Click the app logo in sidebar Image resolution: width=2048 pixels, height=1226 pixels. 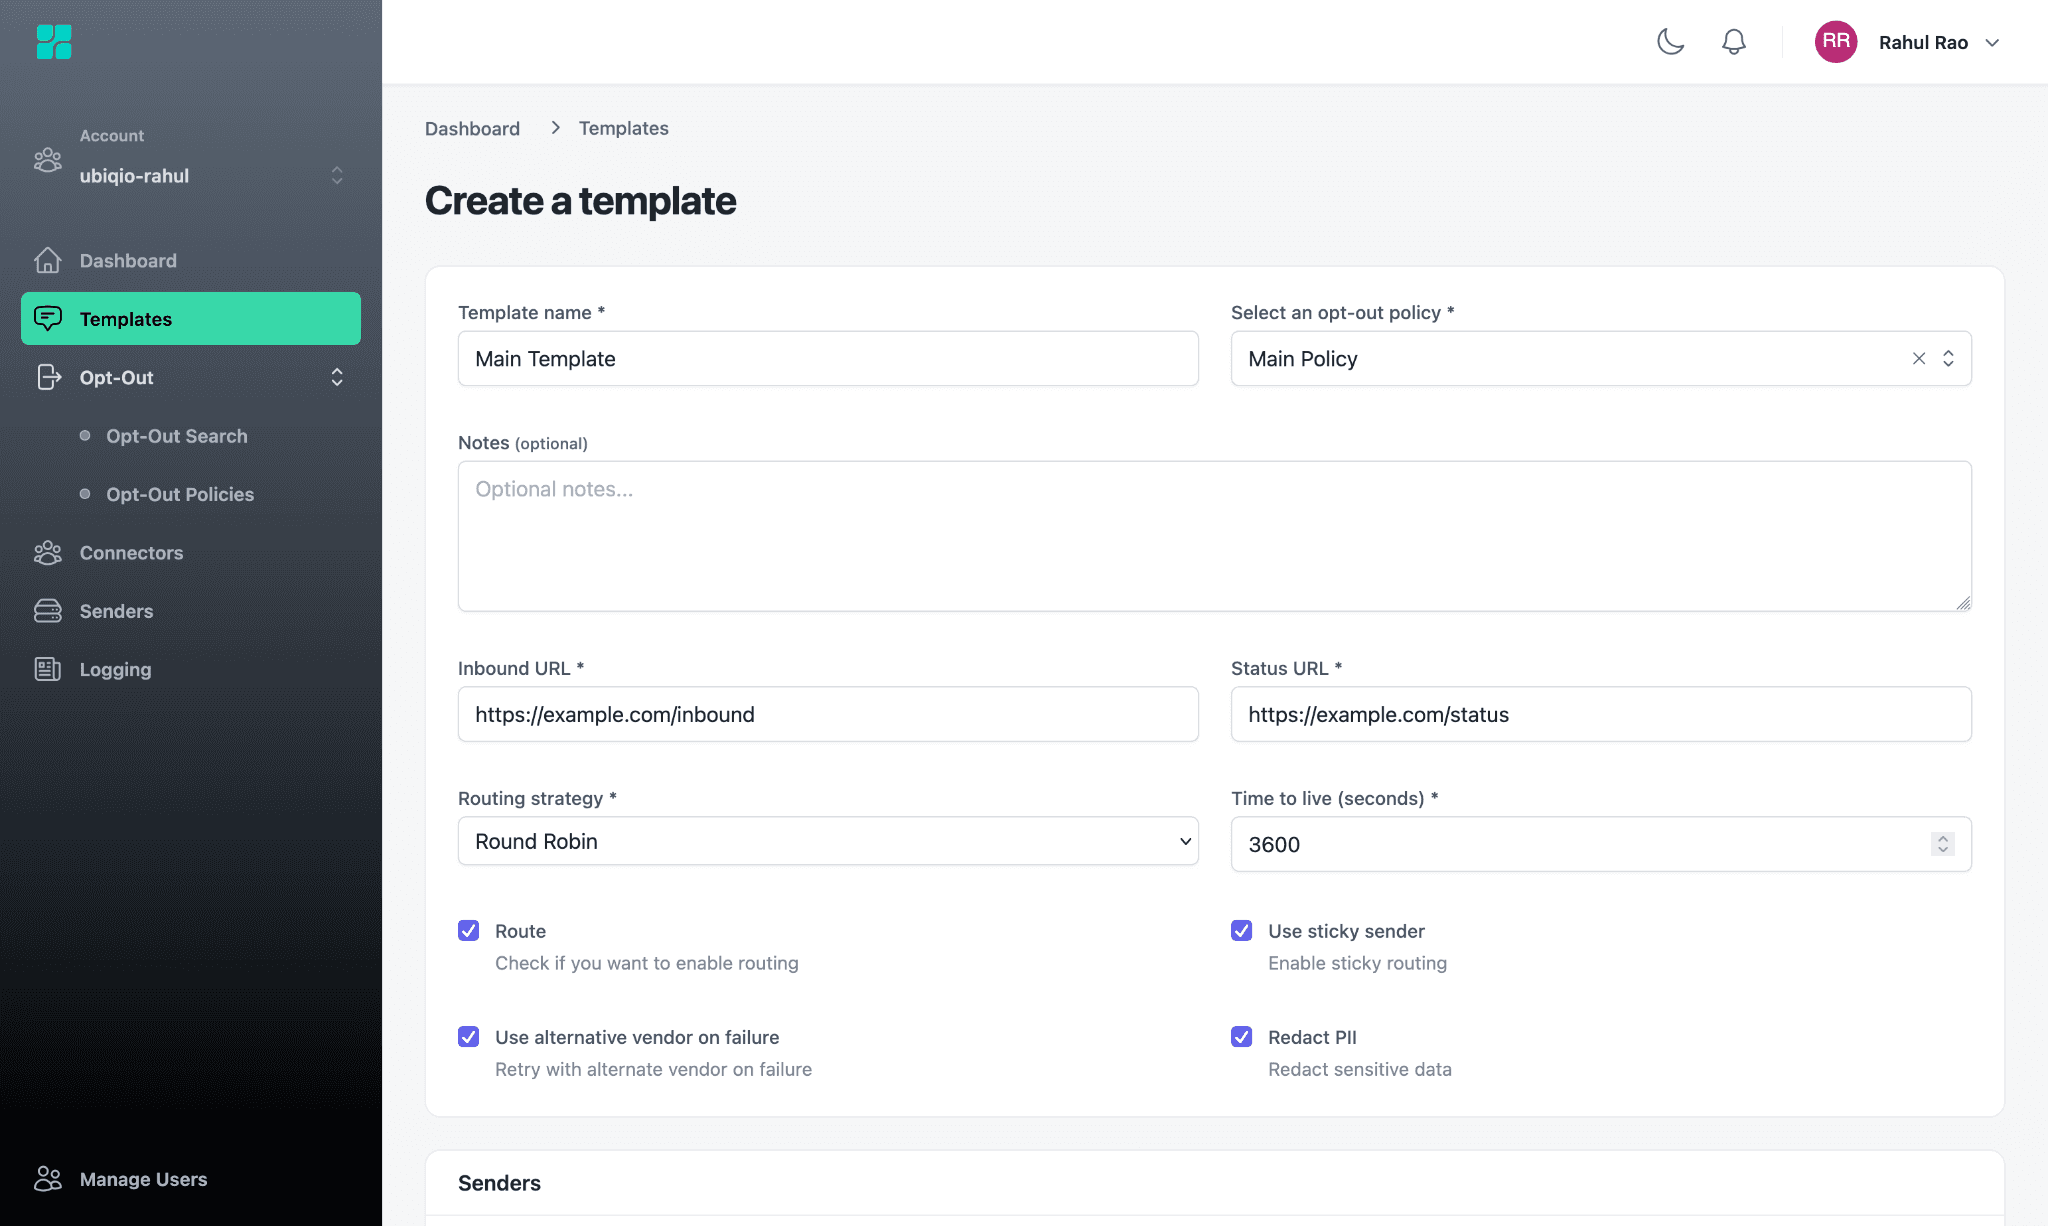[x=54, y=42]
